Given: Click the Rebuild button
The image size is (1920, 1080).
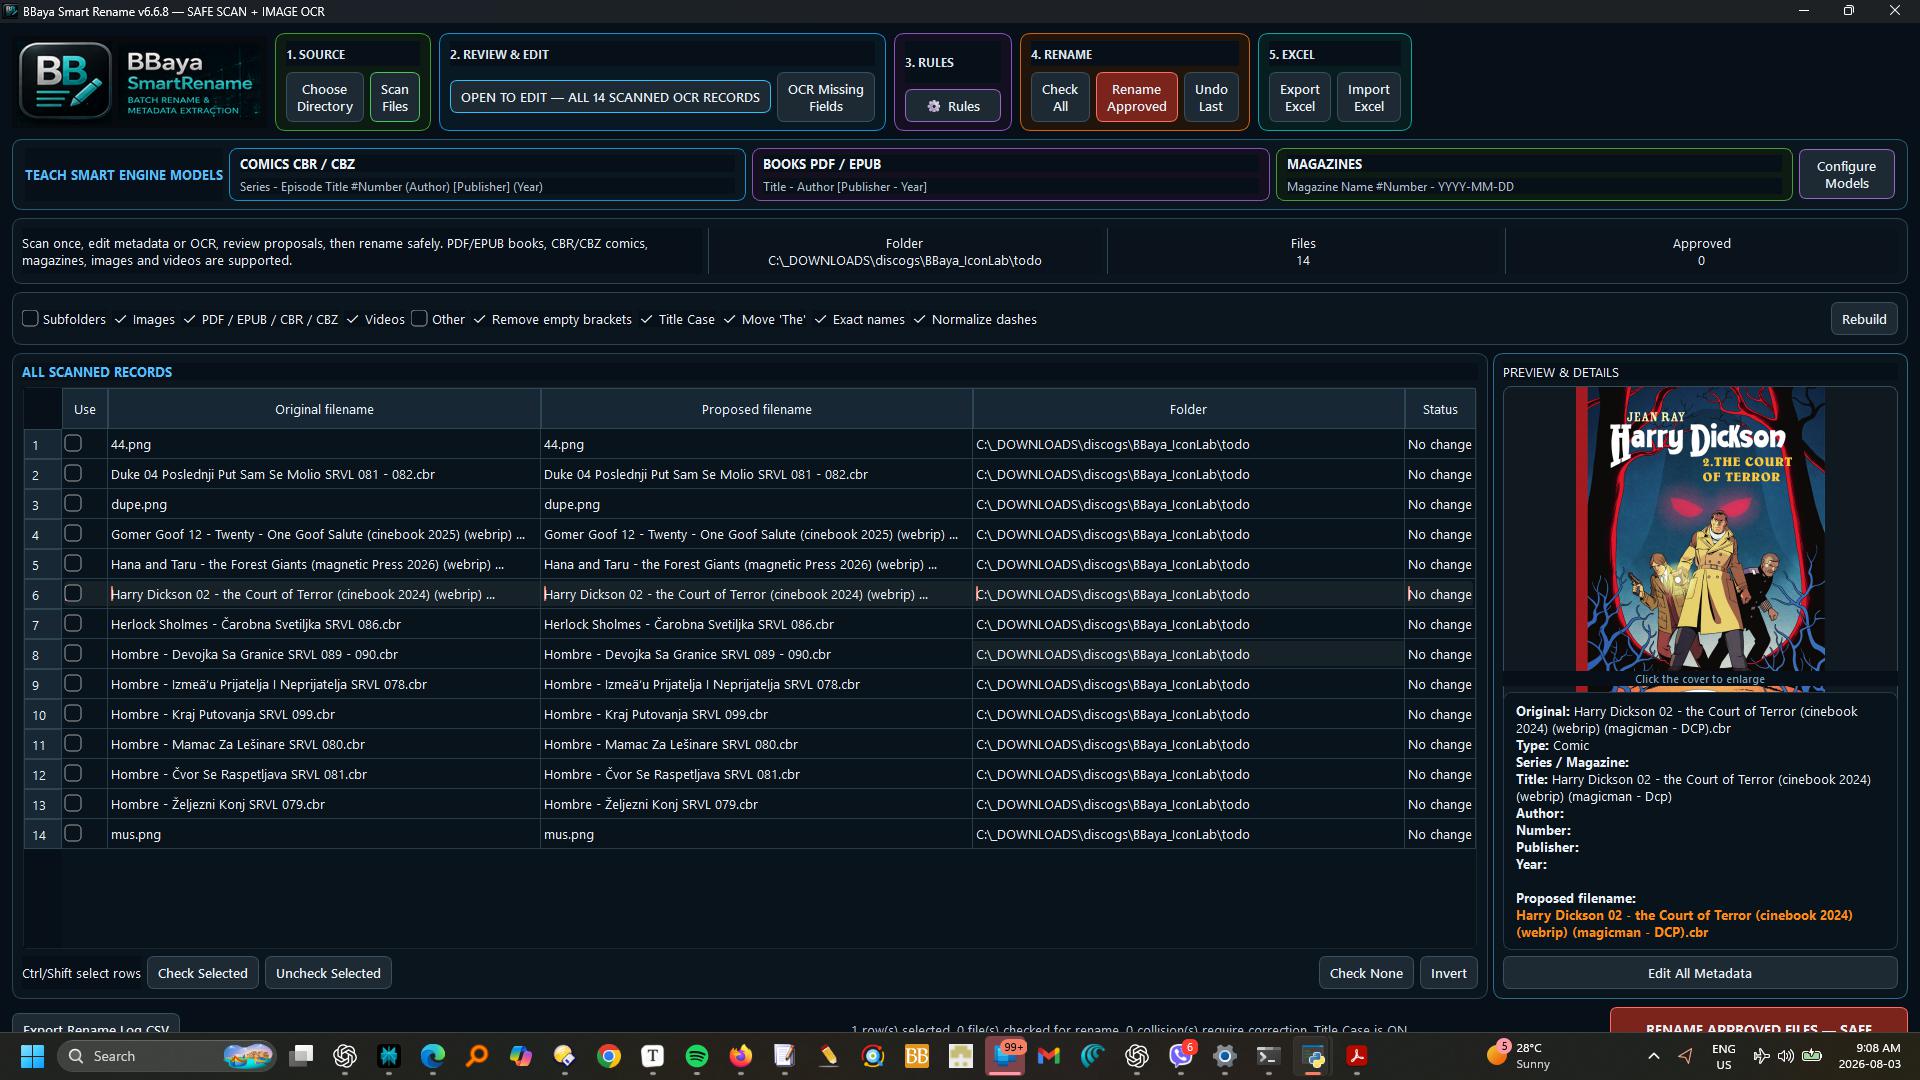Looking at the screenshot, I should click(1864, 319).
